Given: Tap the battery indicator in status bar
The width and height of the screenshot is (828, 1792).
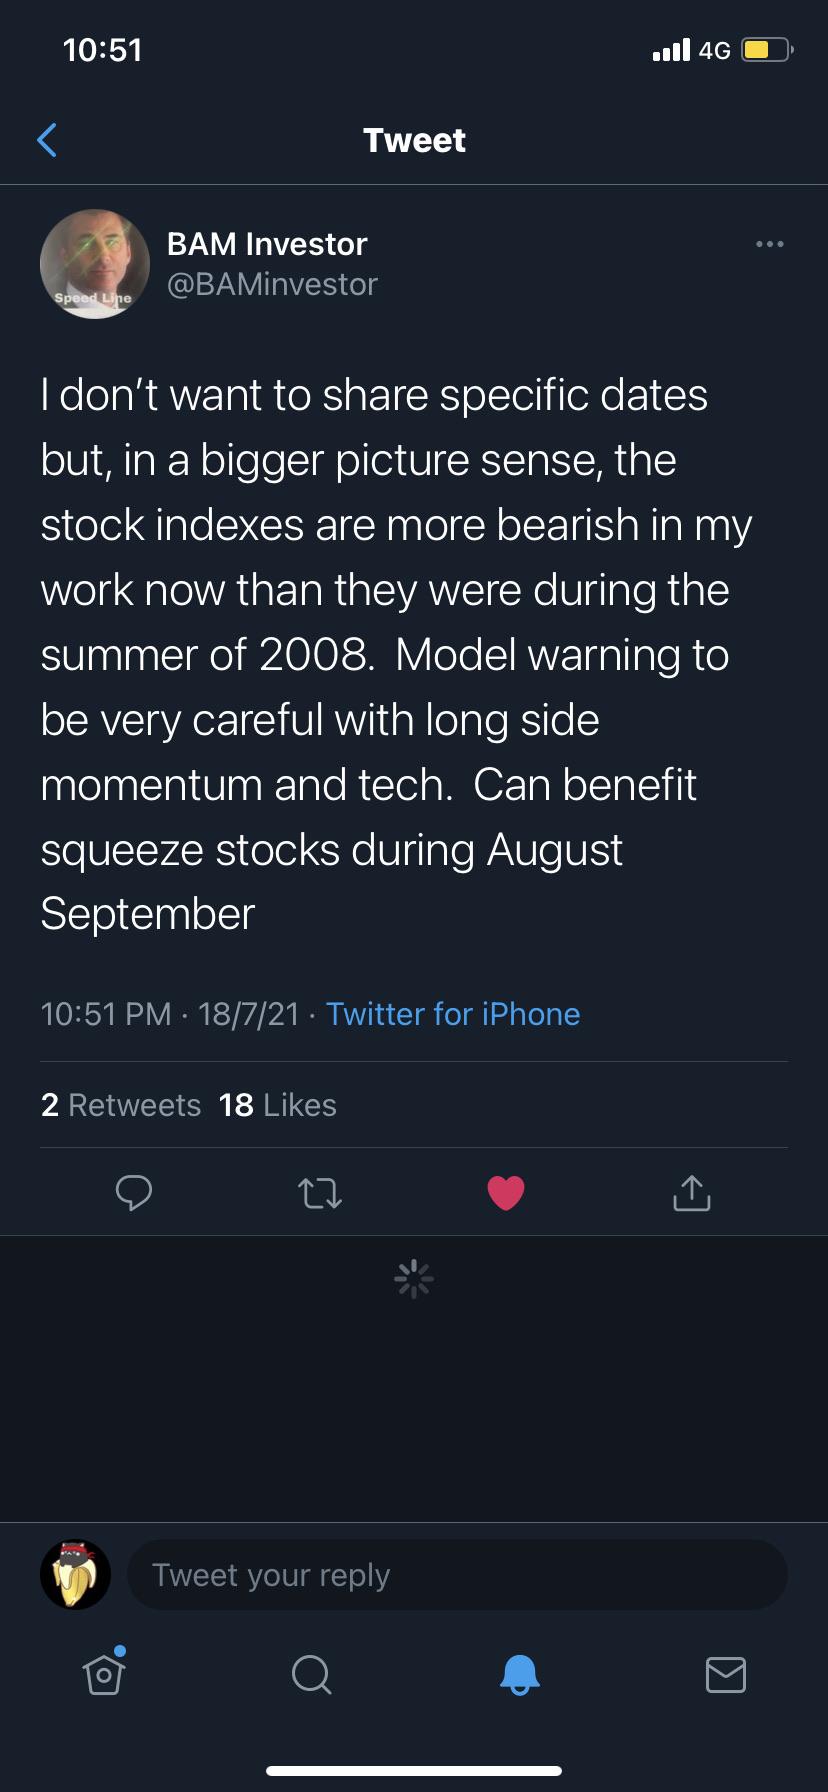Looking at the screenshot, I should pos(767,50).
